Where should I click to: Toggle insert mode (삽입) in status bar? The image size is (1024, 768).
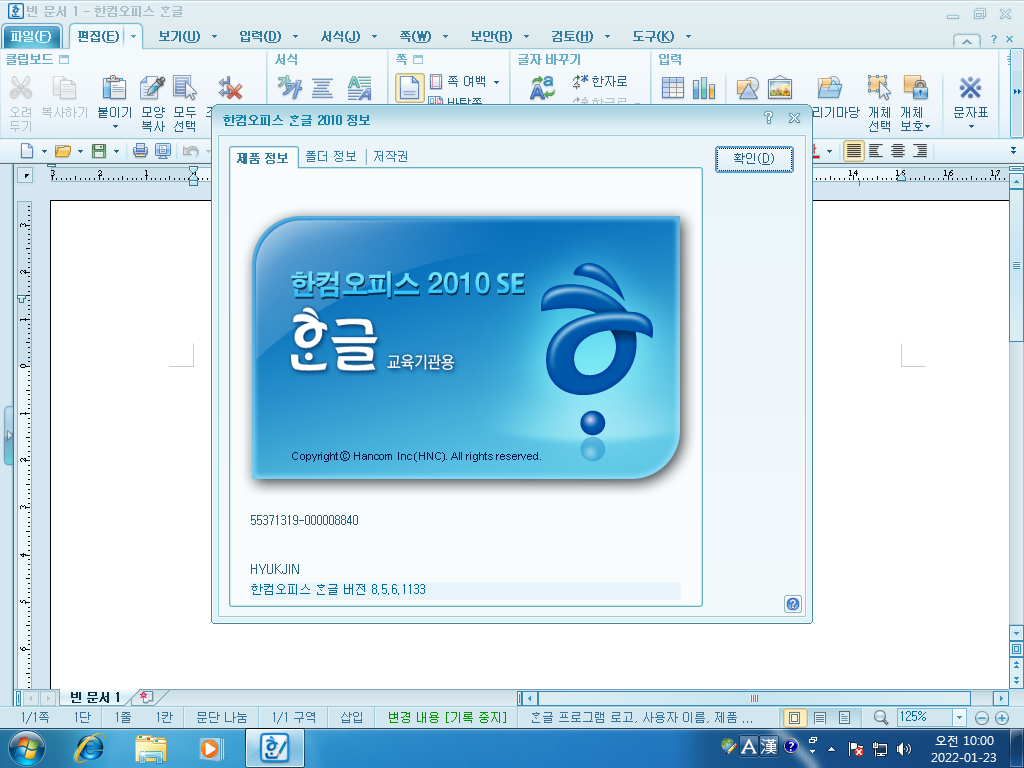pyautogui.click(x=351, y=717)
